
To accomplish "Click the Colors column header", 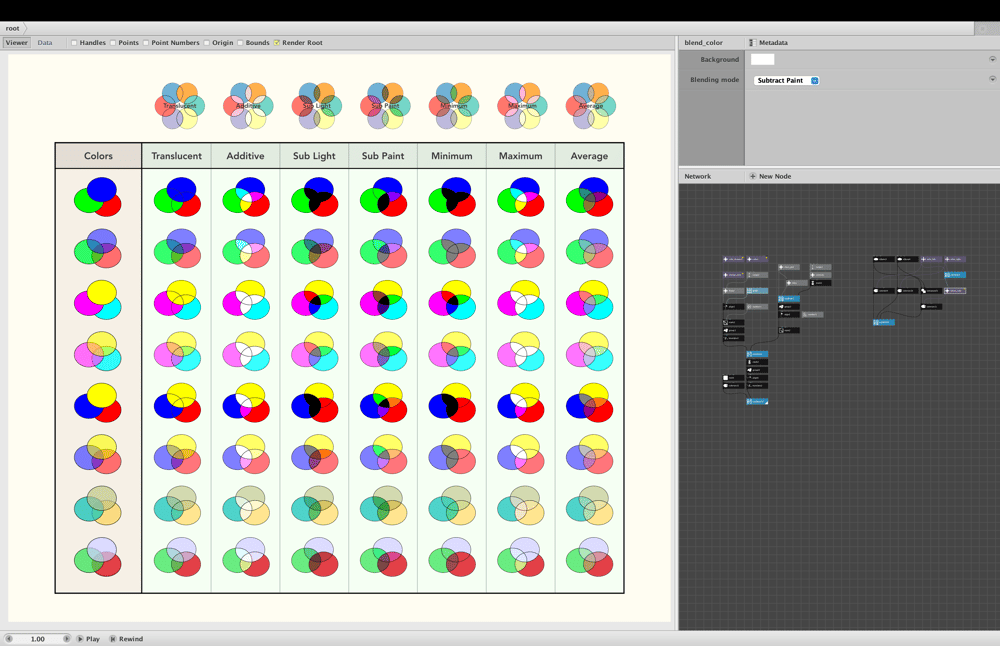I will (98, 156).
